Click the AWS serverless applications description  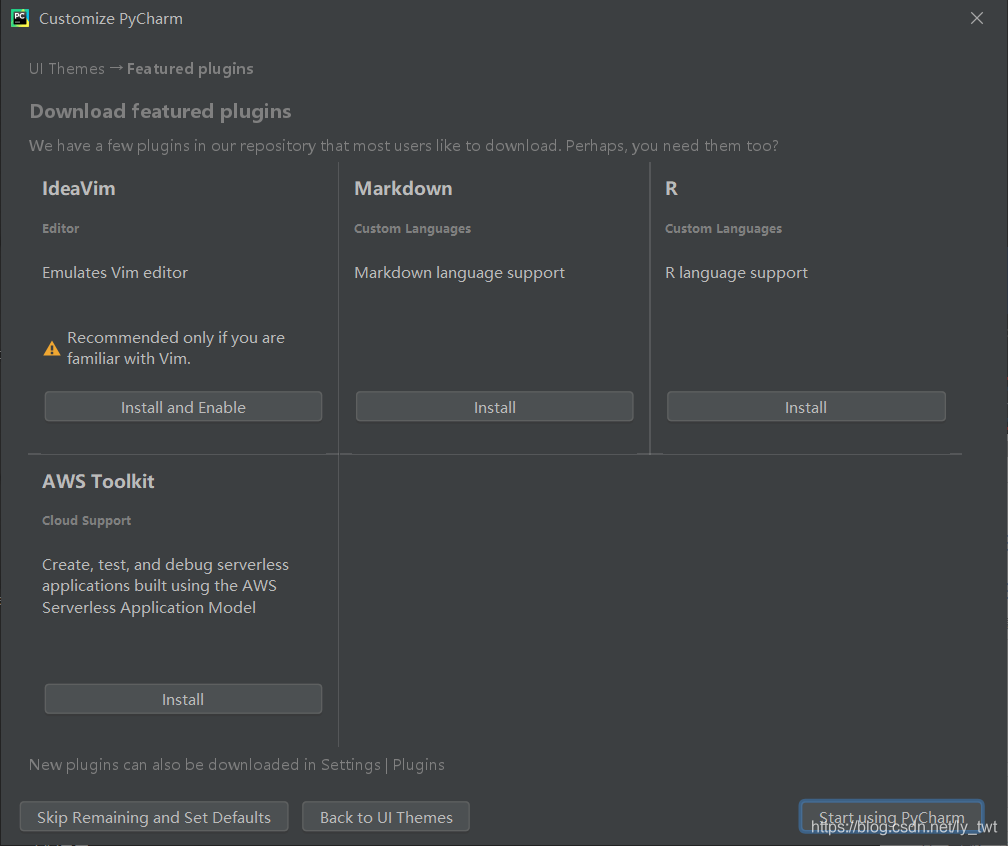tap(165, 586)
